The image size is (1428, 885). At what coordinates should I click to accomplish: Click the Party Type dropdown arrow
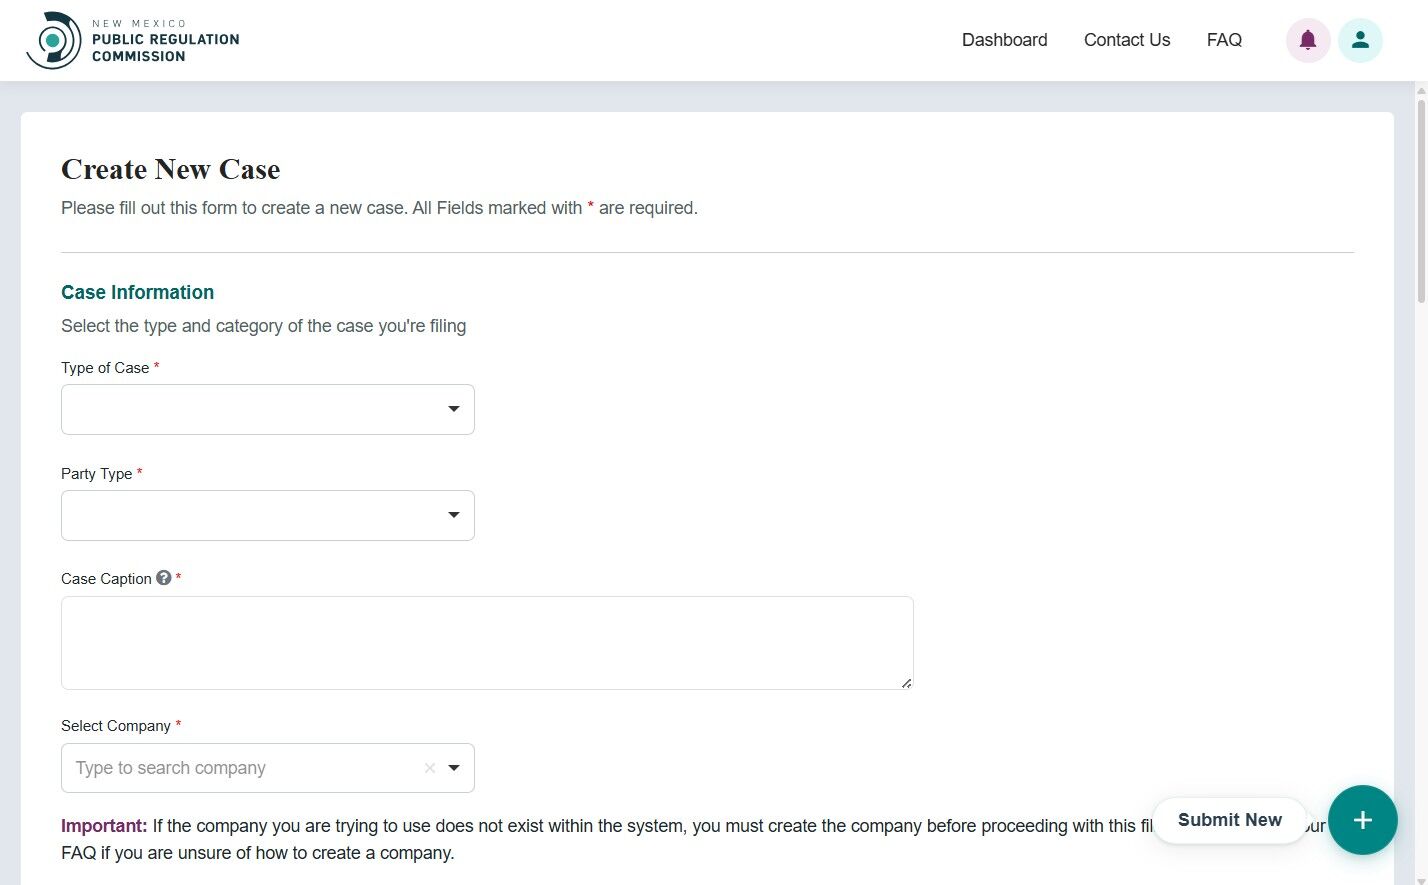tap(453, 515)
